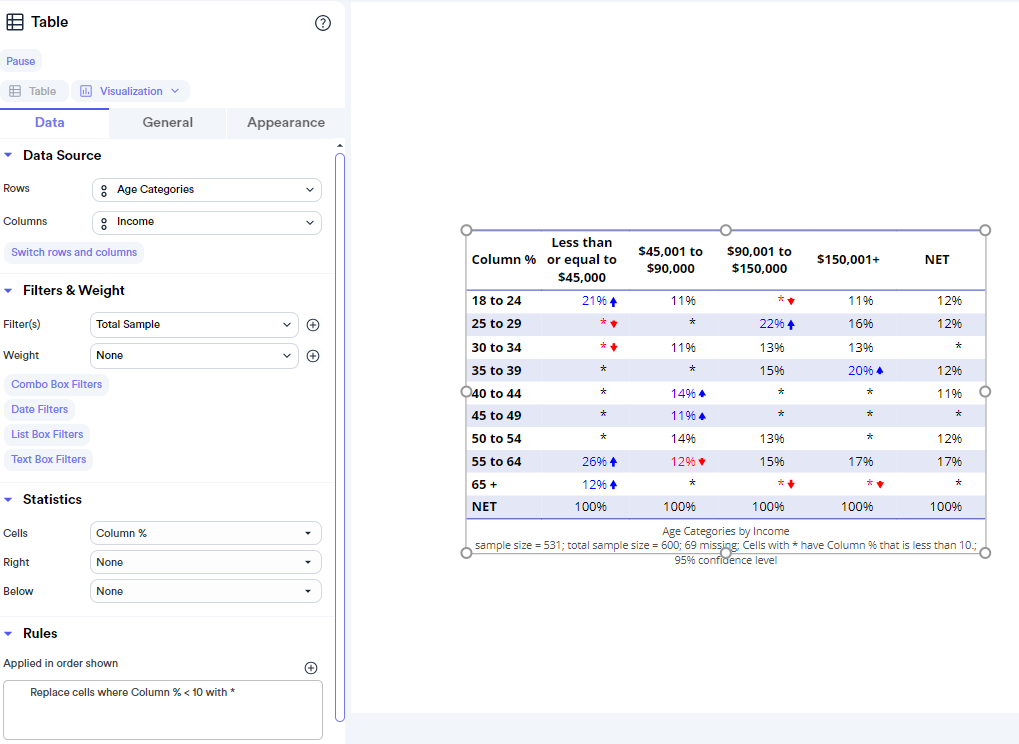Click the table's top-middle resize handle

[x=726, y=230]
